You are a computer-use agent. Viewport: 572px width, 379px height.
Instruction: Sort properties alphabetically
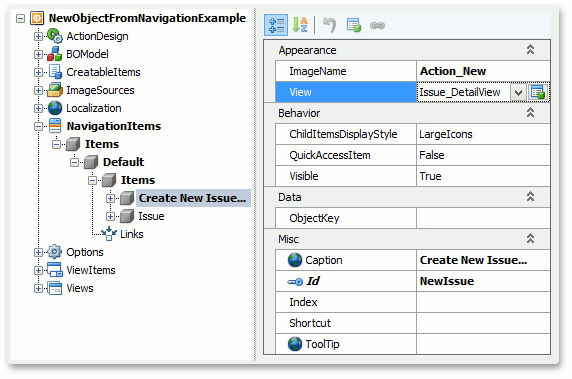(x=300, y=25)
